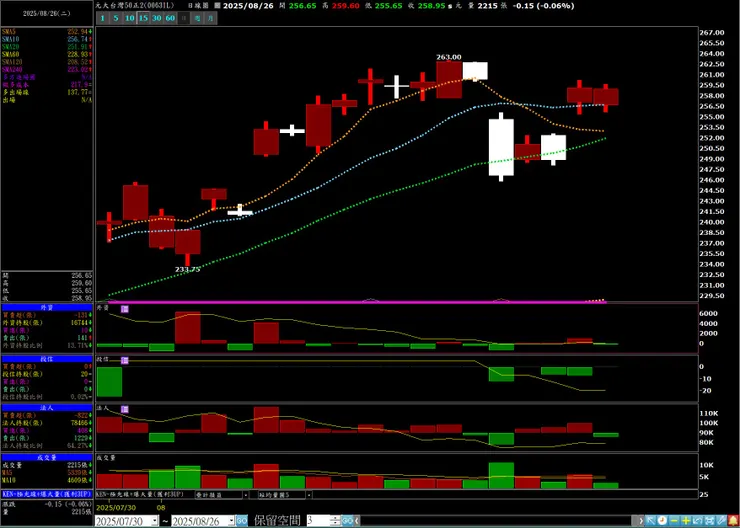Select the weekly (週) chart tab
Screen dimensions: 740x528
[197, 18]
